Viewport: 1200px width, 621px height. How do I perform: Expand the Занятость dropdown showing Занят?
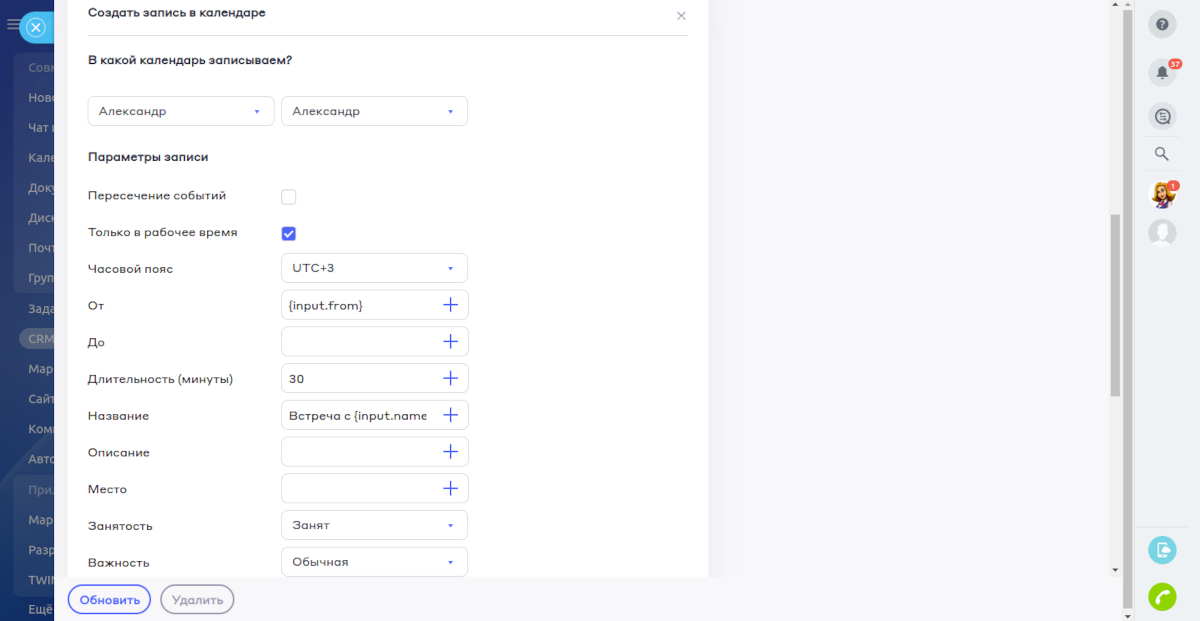tap(374, 525)
